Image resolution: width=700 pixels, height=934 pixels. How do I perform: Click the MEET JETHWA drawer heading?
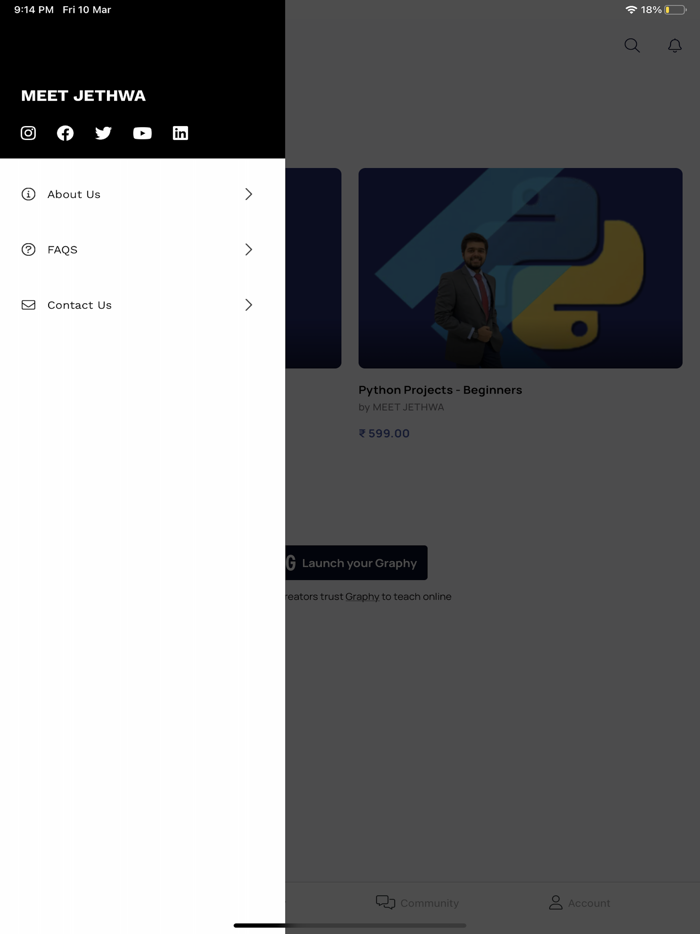click(x=83, y=96)
